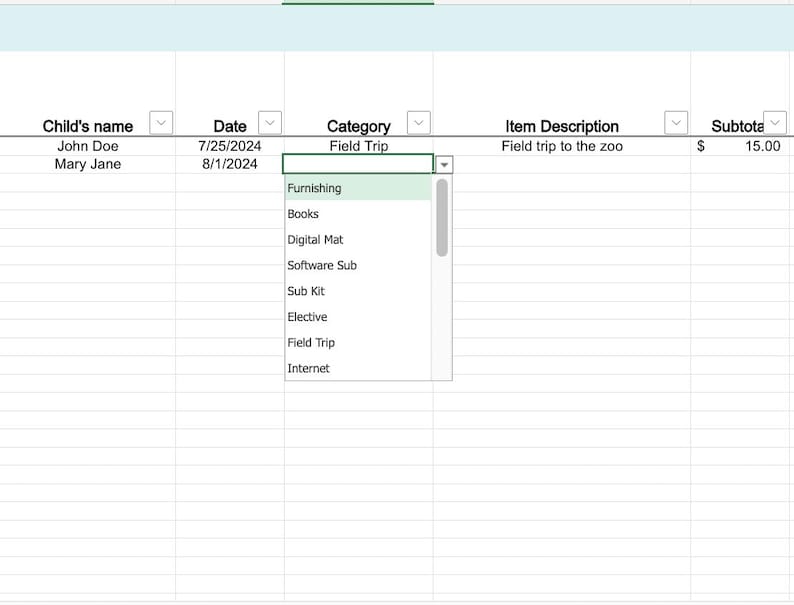Select the Mary Jane cell
Image resolution: width=794 pixels, height=605 pixels.
pyautogui.click(x=88, y=164)
